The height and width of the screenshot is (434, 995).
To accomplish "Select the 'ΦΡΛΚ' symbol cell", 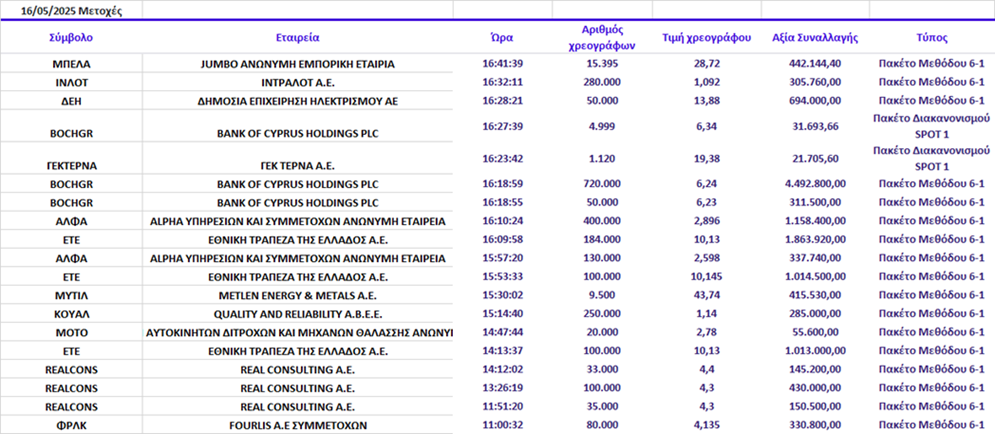I will pyautogui.click(x=71, y=425).
